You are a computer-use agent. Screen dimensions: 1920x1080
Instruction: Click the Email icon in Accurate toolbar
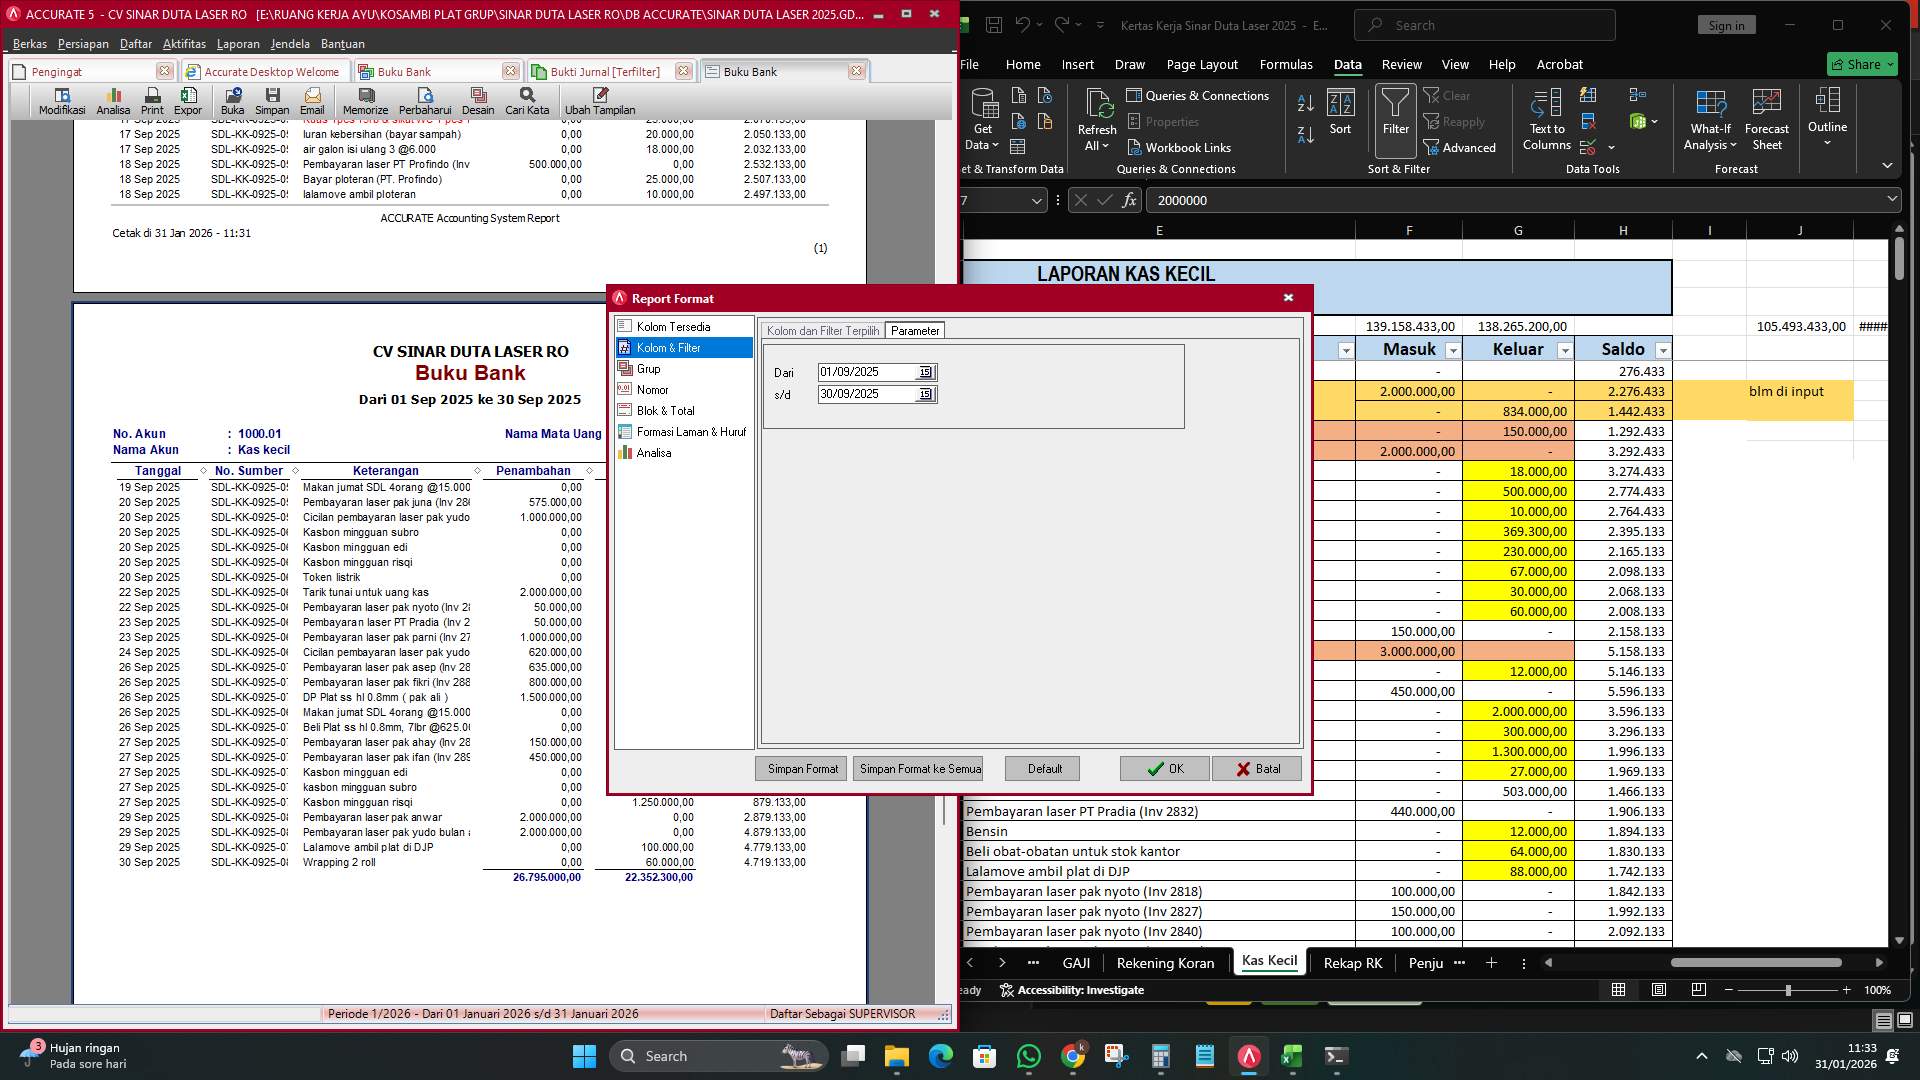(x=312, y=98)
